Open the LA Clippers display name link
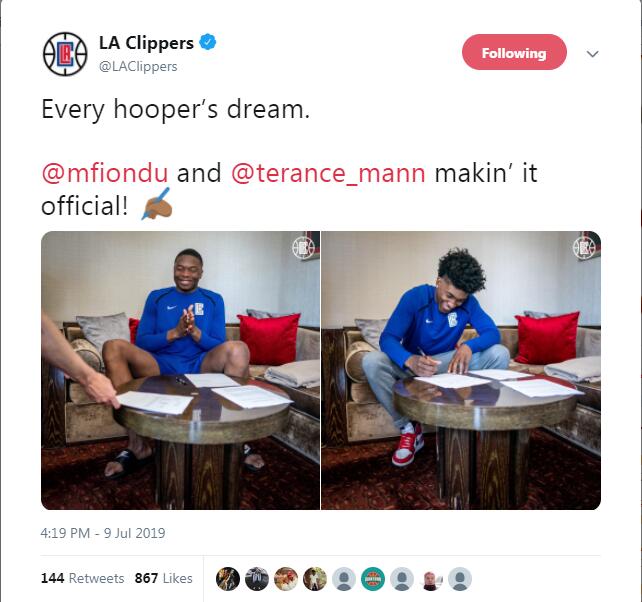This screenshot has height=602, width=642. pos(146,43)
